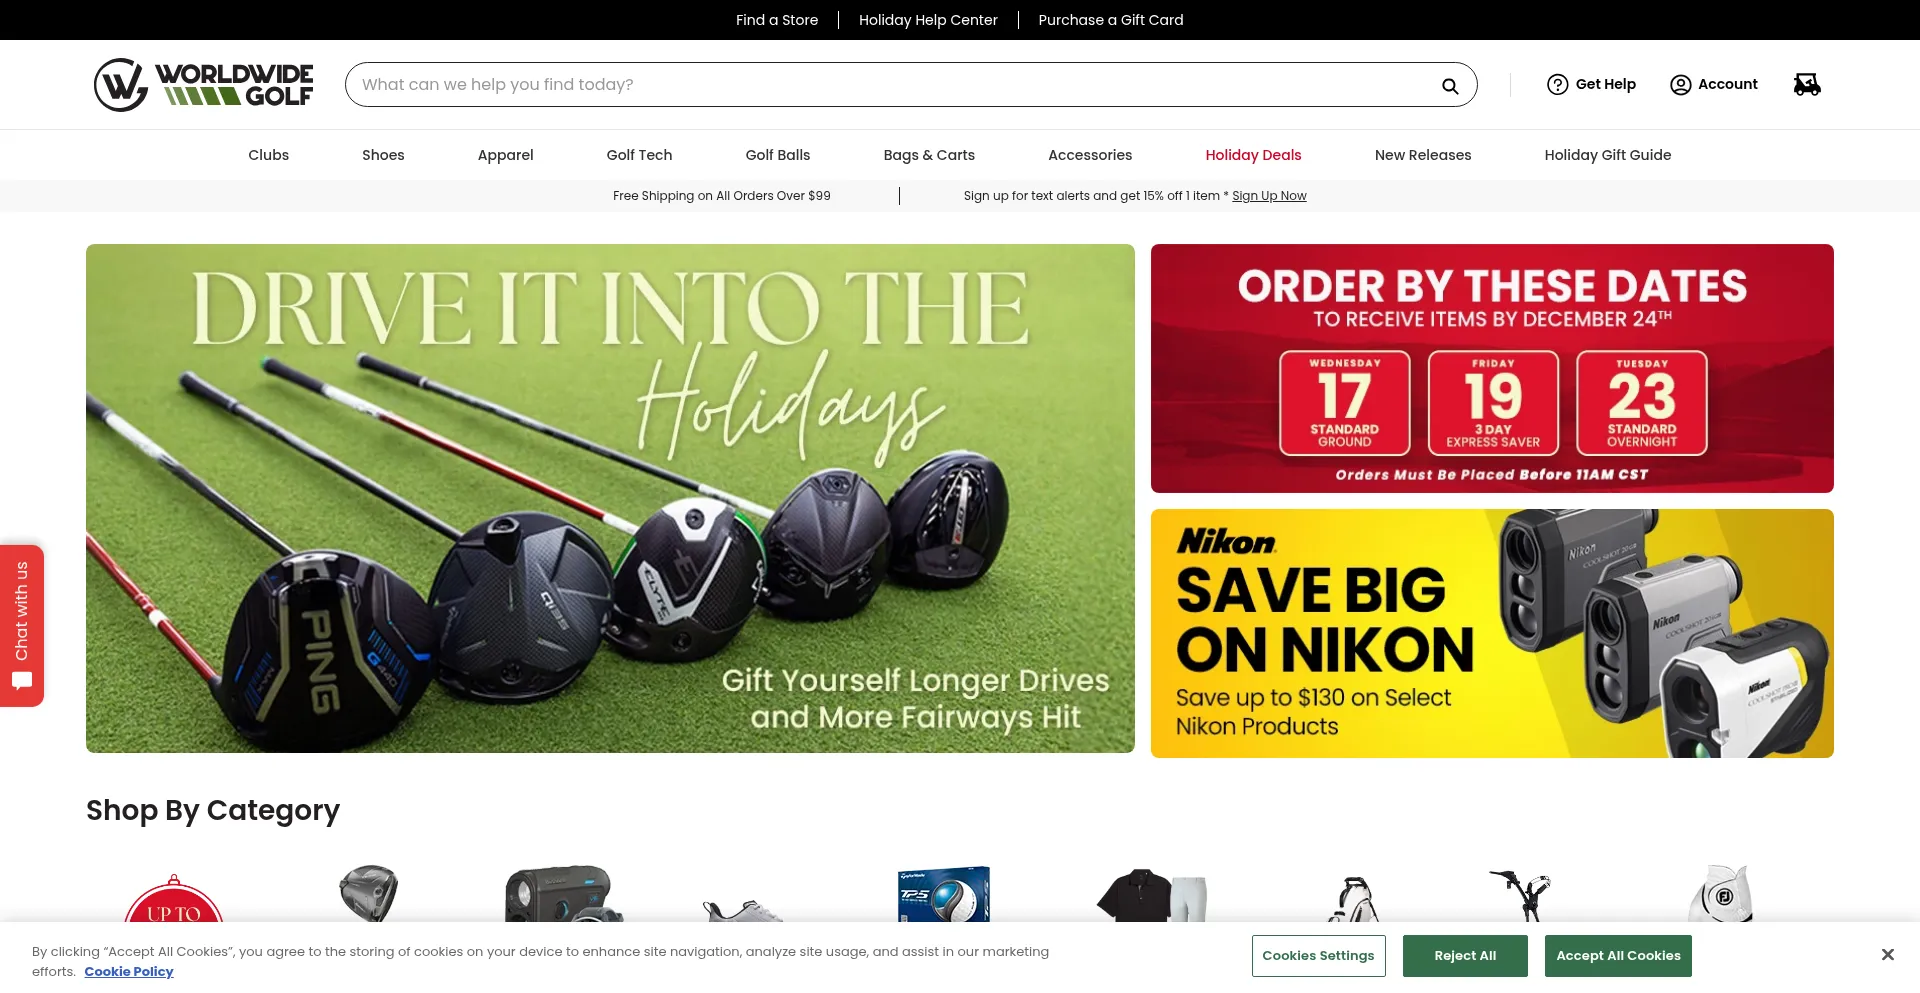Image resolution: width=1920 pixels, height=993 pixels.
Task: Open the Chat with us widget
Action: [22, 626]
